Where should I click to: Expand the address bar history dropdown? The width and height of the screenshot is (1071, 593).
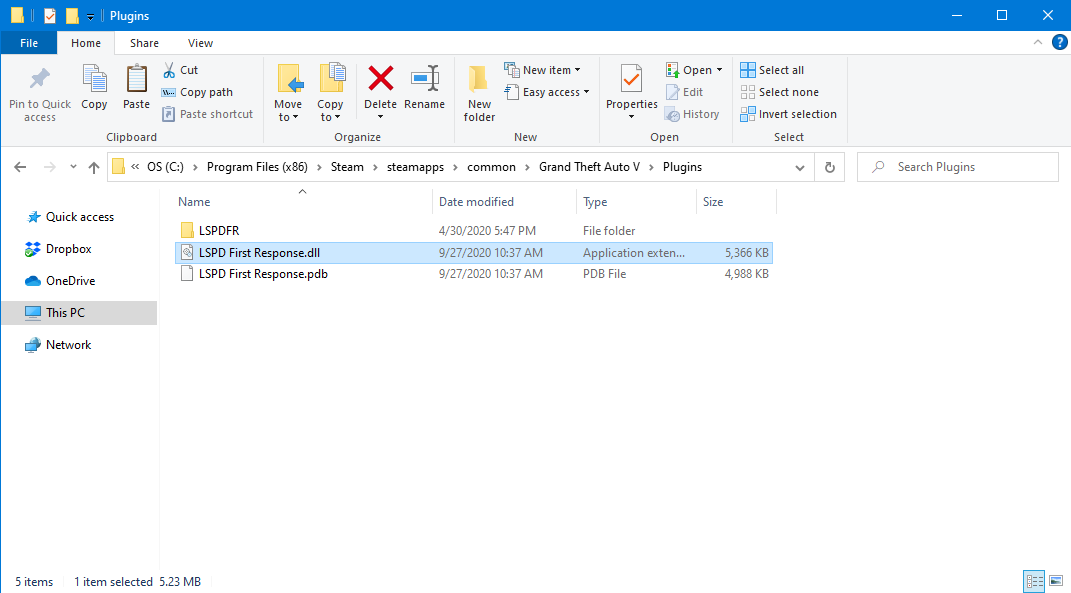click(x=800, y=167)
